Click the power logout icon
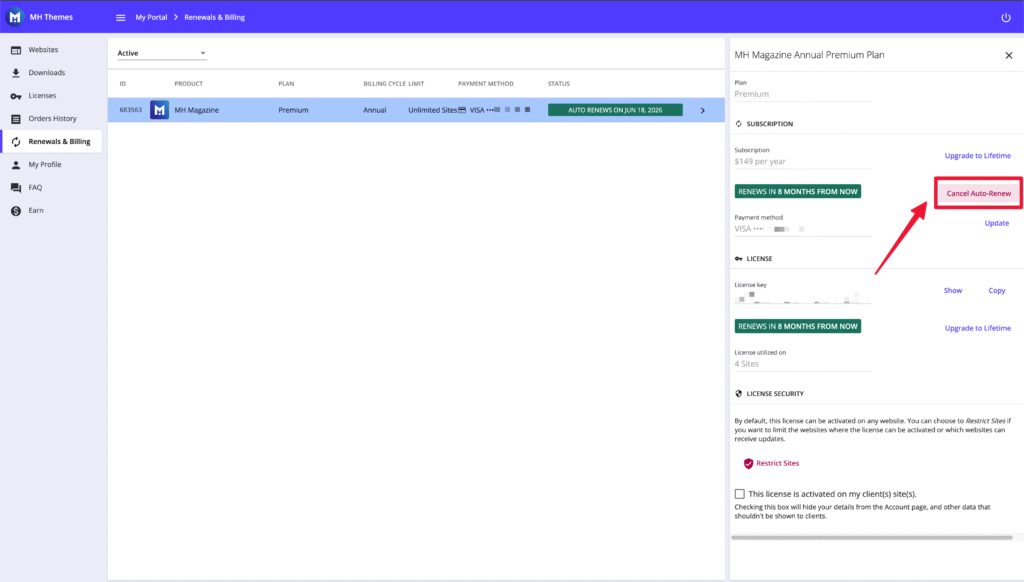The image size is (1024, 582). point(1005,18)
